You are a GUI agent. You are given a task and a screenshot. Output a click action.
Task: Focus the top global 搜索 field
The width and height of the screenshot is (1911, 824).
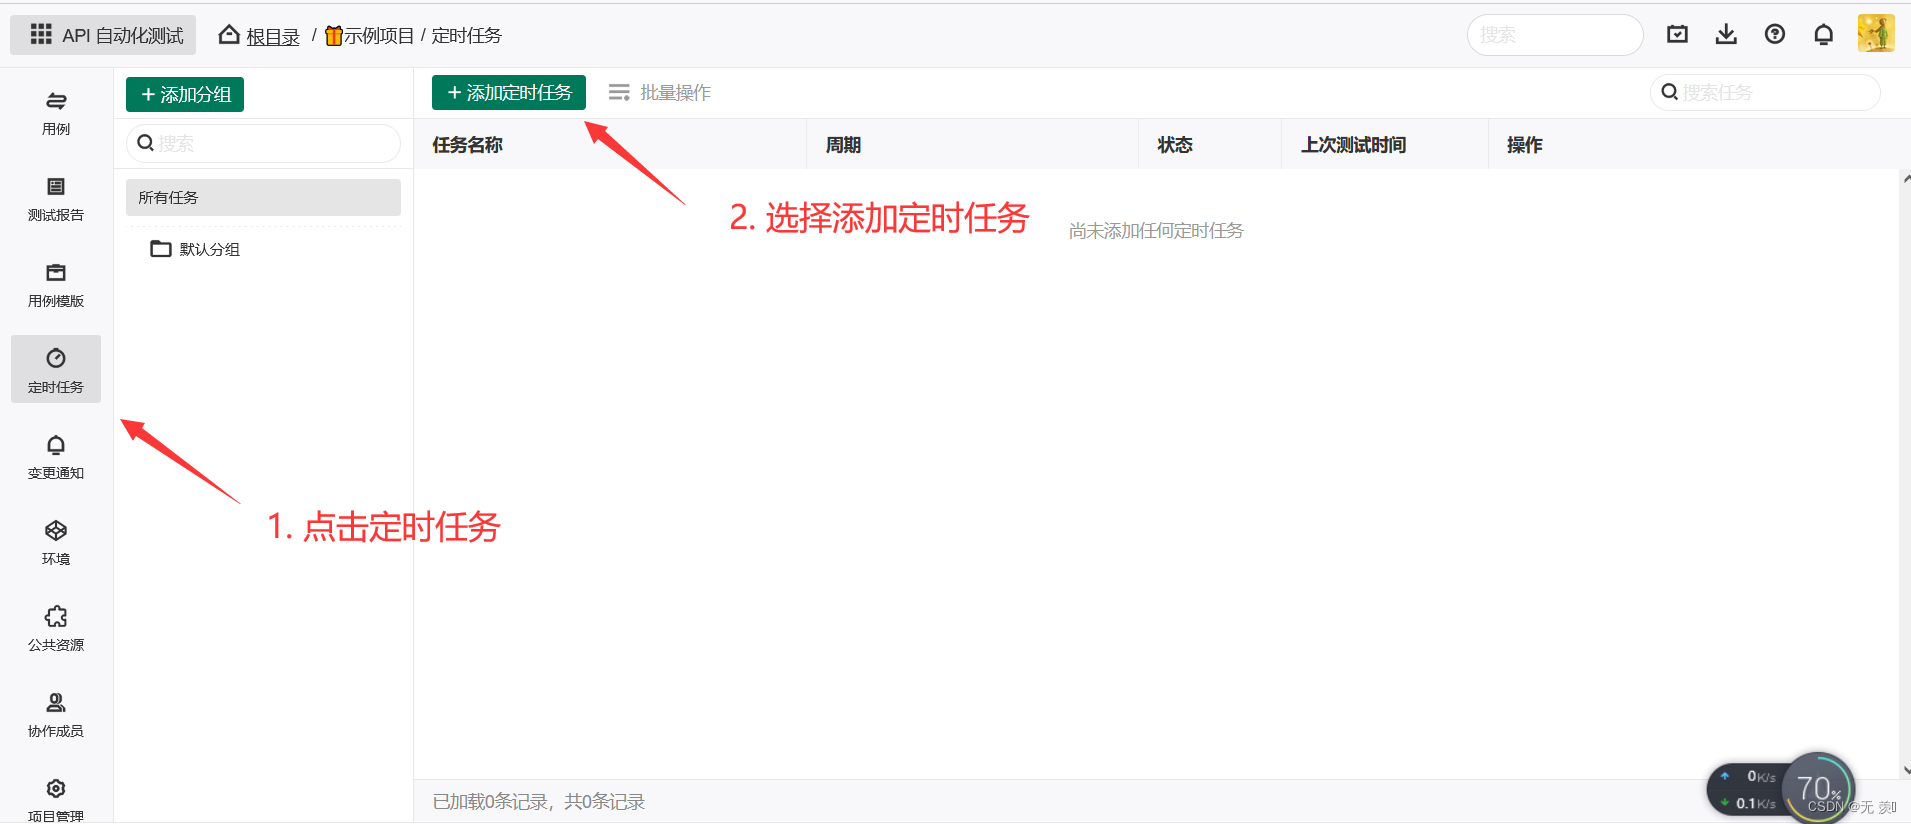1555,35
